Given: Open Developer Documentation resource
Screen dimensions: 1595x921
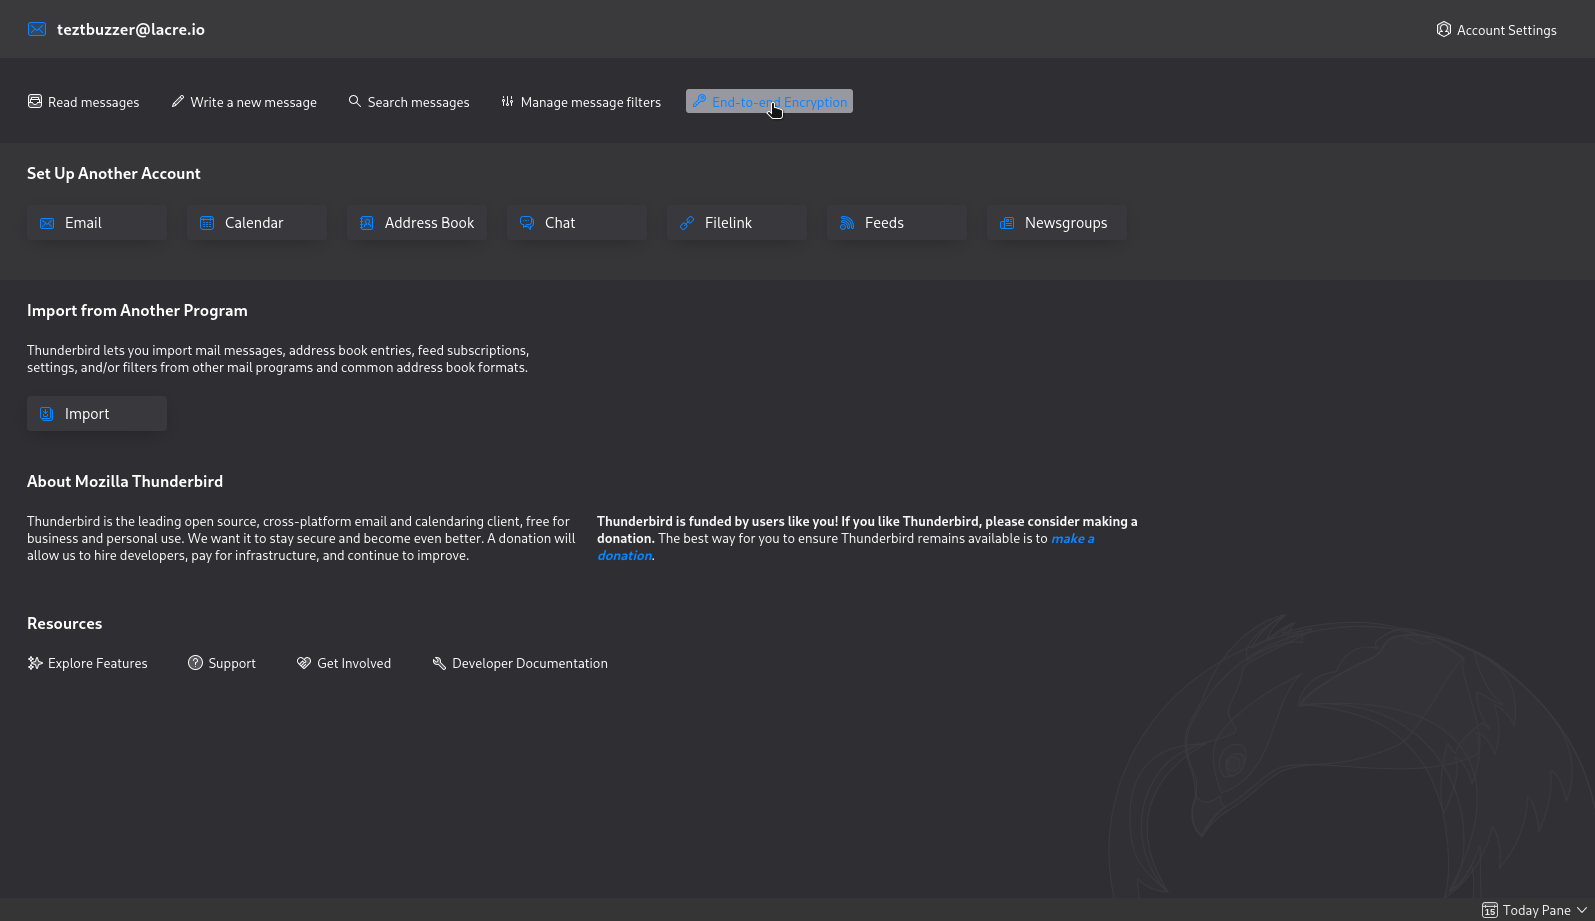Looking at the screenshot, I should [x=520, y=664].
